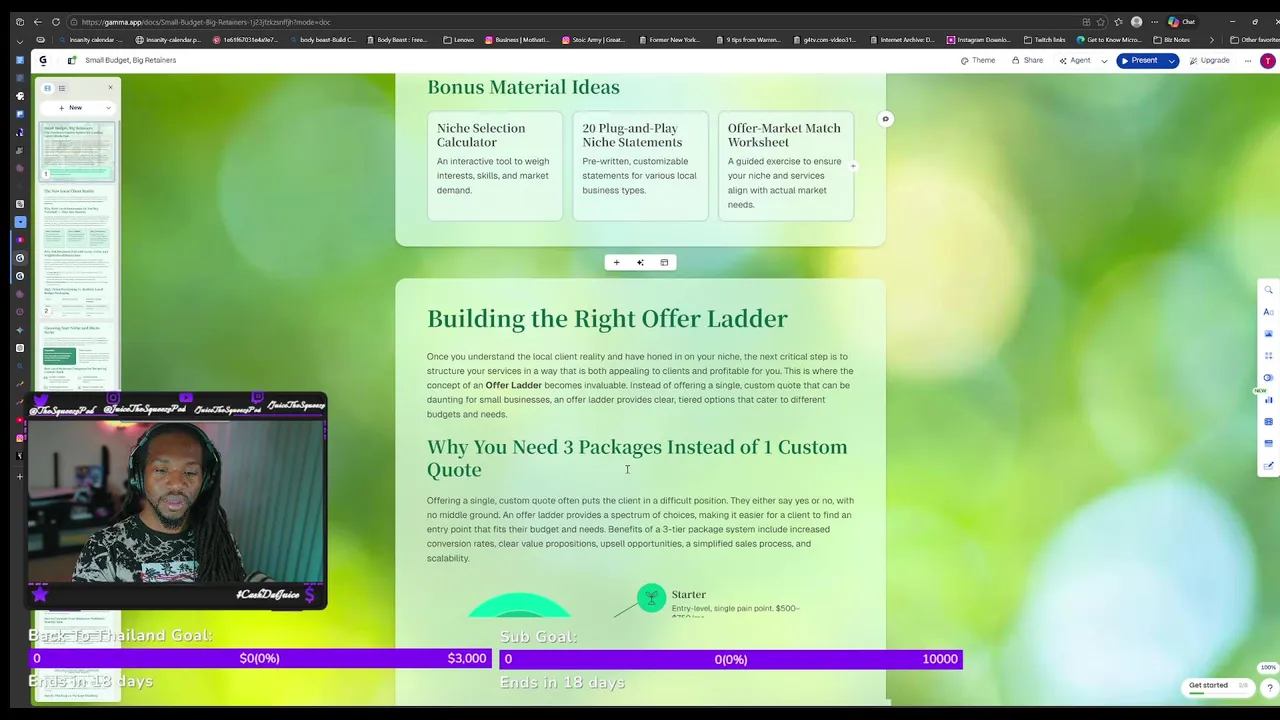Reload the gamma.app page

pyautogui.click(x=55, y=22)
